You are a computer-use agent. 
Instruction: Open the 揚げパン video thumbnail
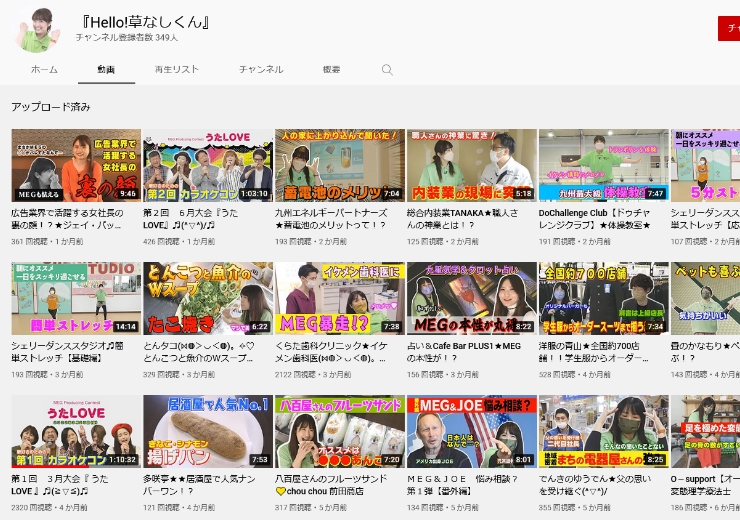click(207, 431)
